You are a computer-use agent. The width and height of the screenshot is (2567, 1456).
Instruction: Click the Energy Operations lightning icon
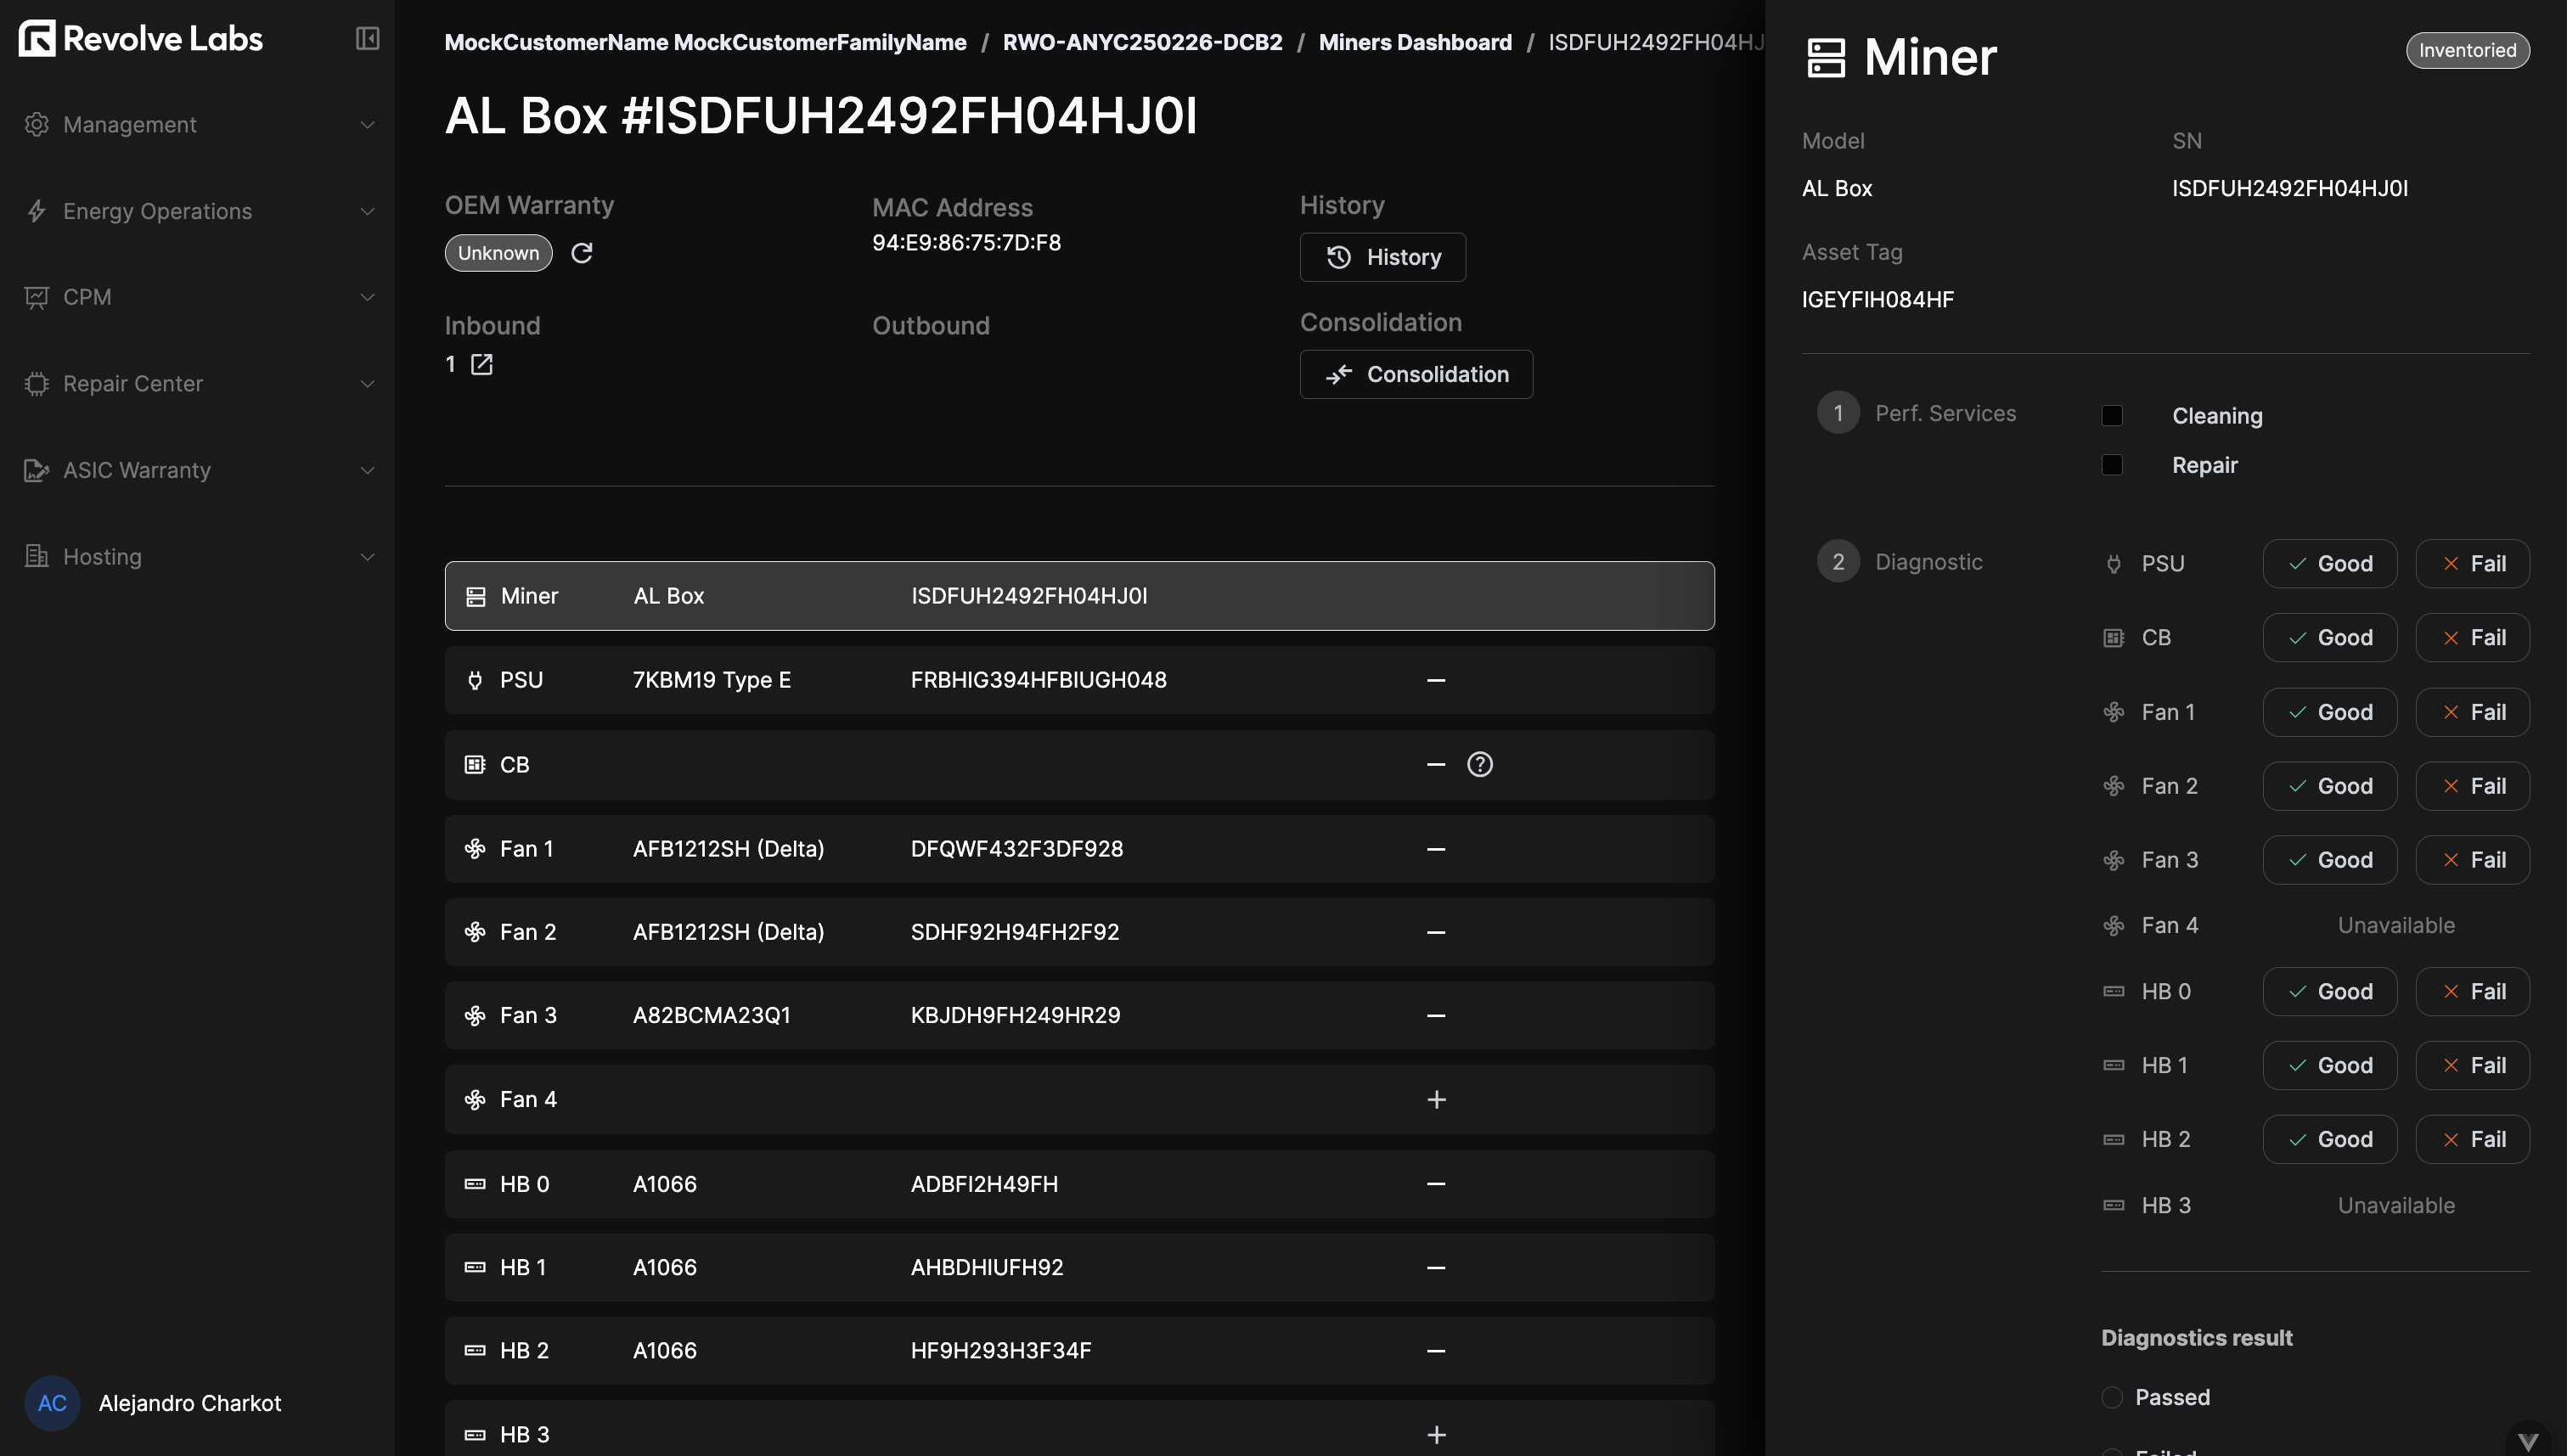37,211
